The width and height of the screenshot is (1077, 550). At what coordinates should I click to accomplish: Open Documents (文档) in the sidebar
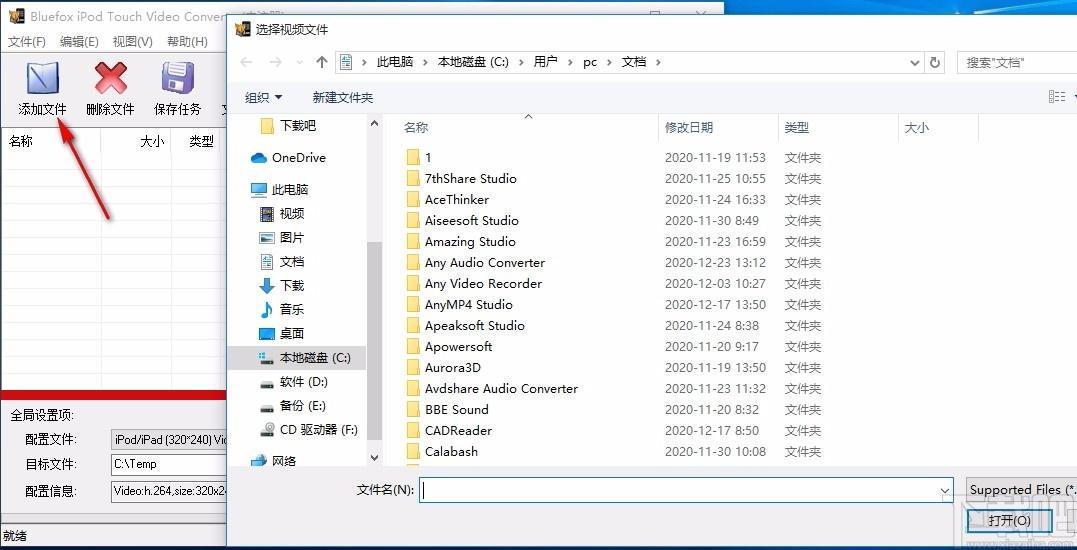282,262
